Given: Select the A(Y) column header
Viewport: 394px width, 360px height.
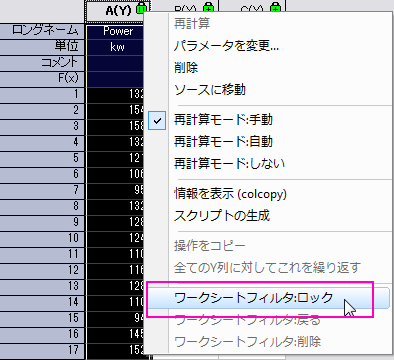Looking at the screenshot, I should click(x=118, y=11).
